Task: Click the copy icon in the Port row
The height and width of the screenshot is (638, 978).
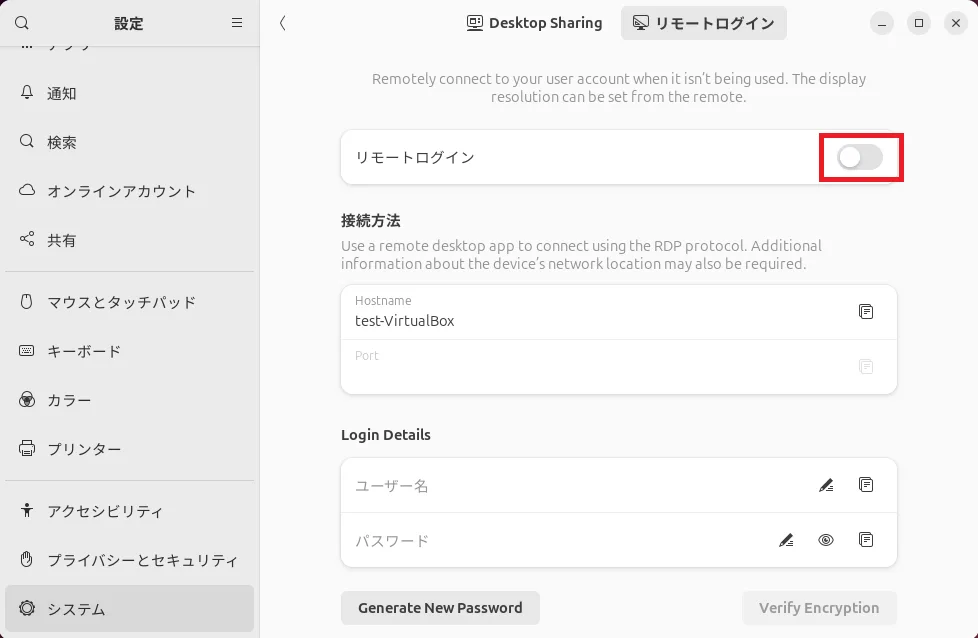Action: pos(866,367)
